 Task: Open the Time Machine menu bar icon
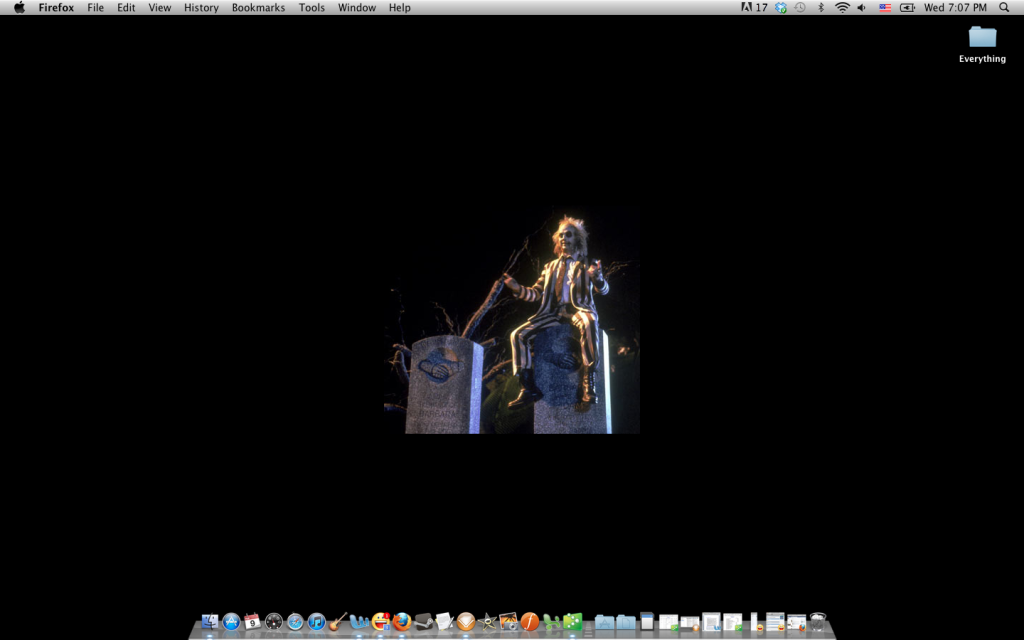click(800, 7)
